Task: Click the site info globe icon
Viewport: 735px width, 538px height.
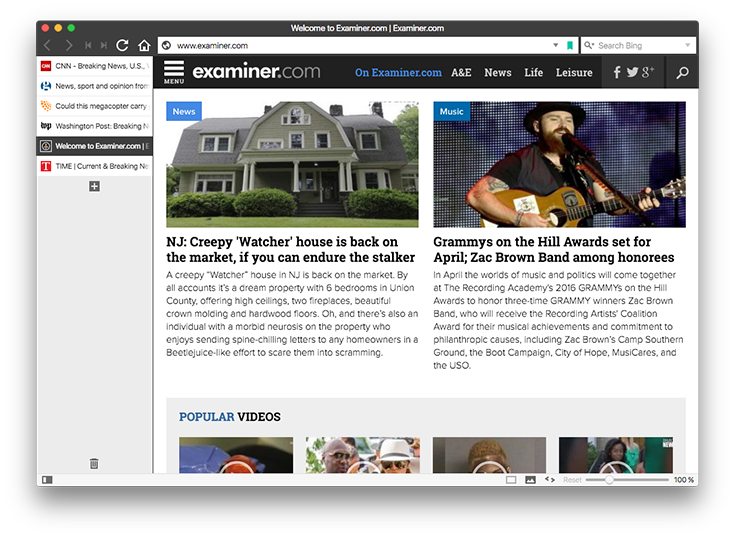Action: [166, 45]
